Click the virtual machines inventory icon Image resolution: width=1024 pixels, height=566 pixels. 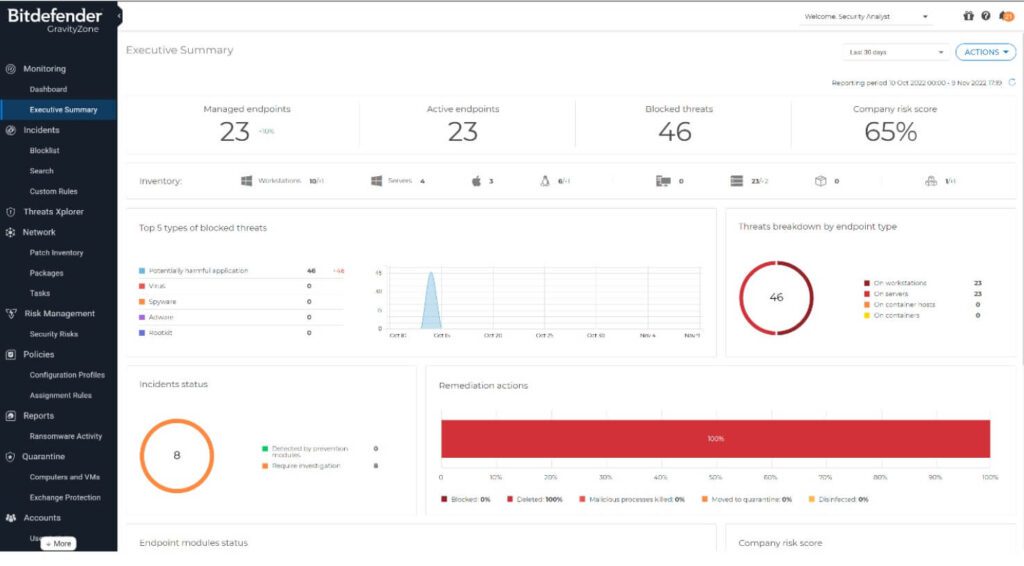tap(737, 181)
